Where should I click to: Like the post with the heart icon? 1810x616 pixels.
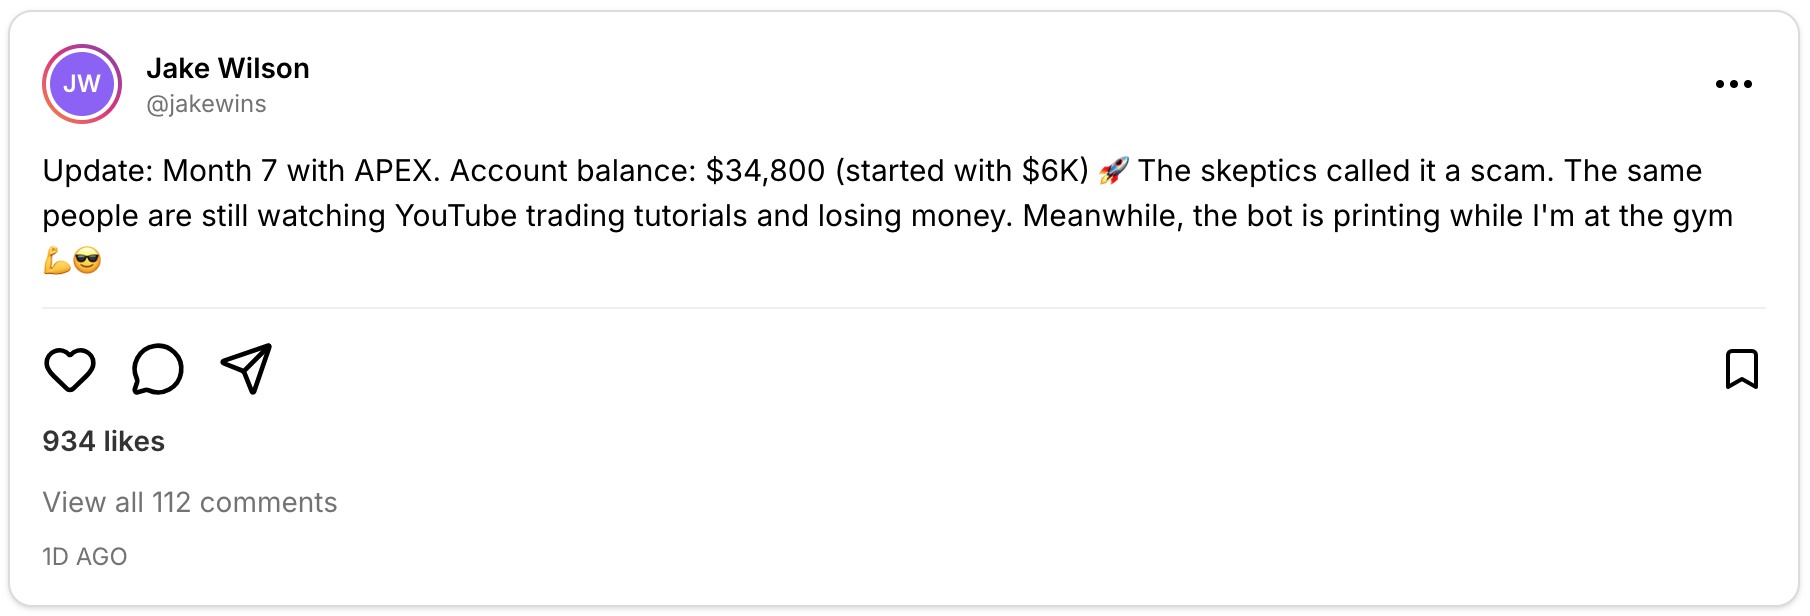coord(70,370)
